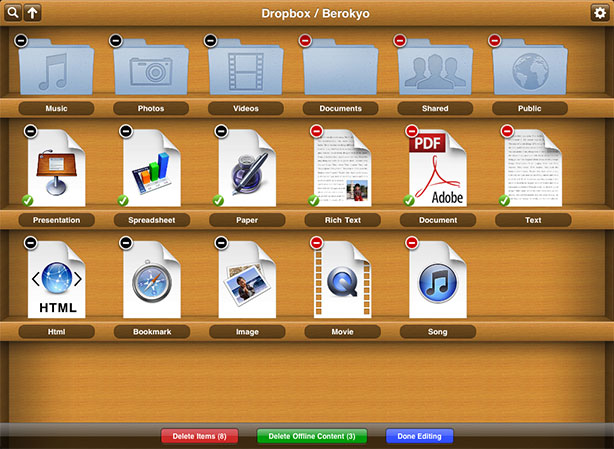The height and width of the screenshot is (449, 614).
Task: Click the Shared name label
Action: coord(435,108)
